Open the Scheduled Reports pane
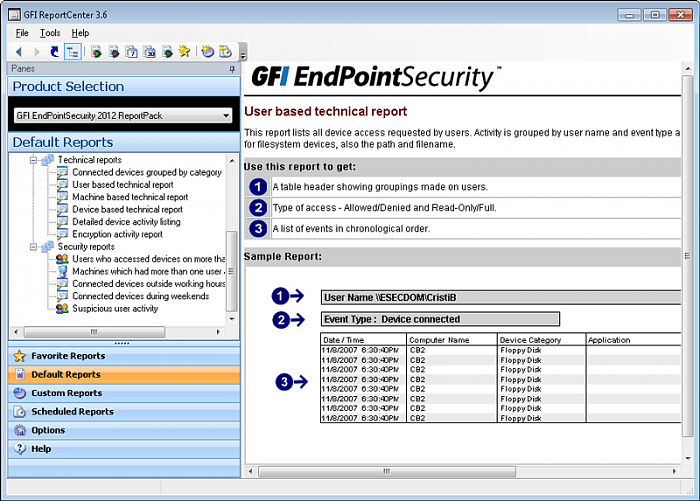Image resolution: width=700 pixels, height=501 pixels. click(x=124, y=412)
